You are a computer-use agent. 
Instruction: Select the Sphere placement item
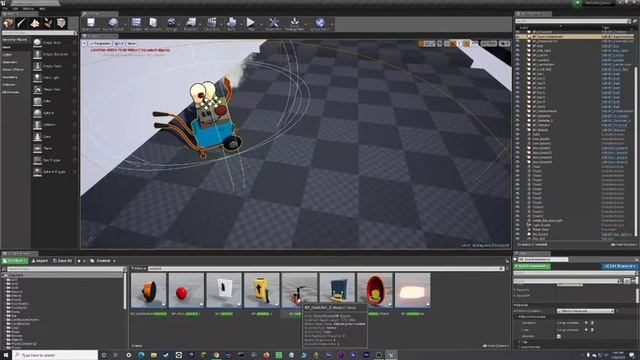point(55,113)
